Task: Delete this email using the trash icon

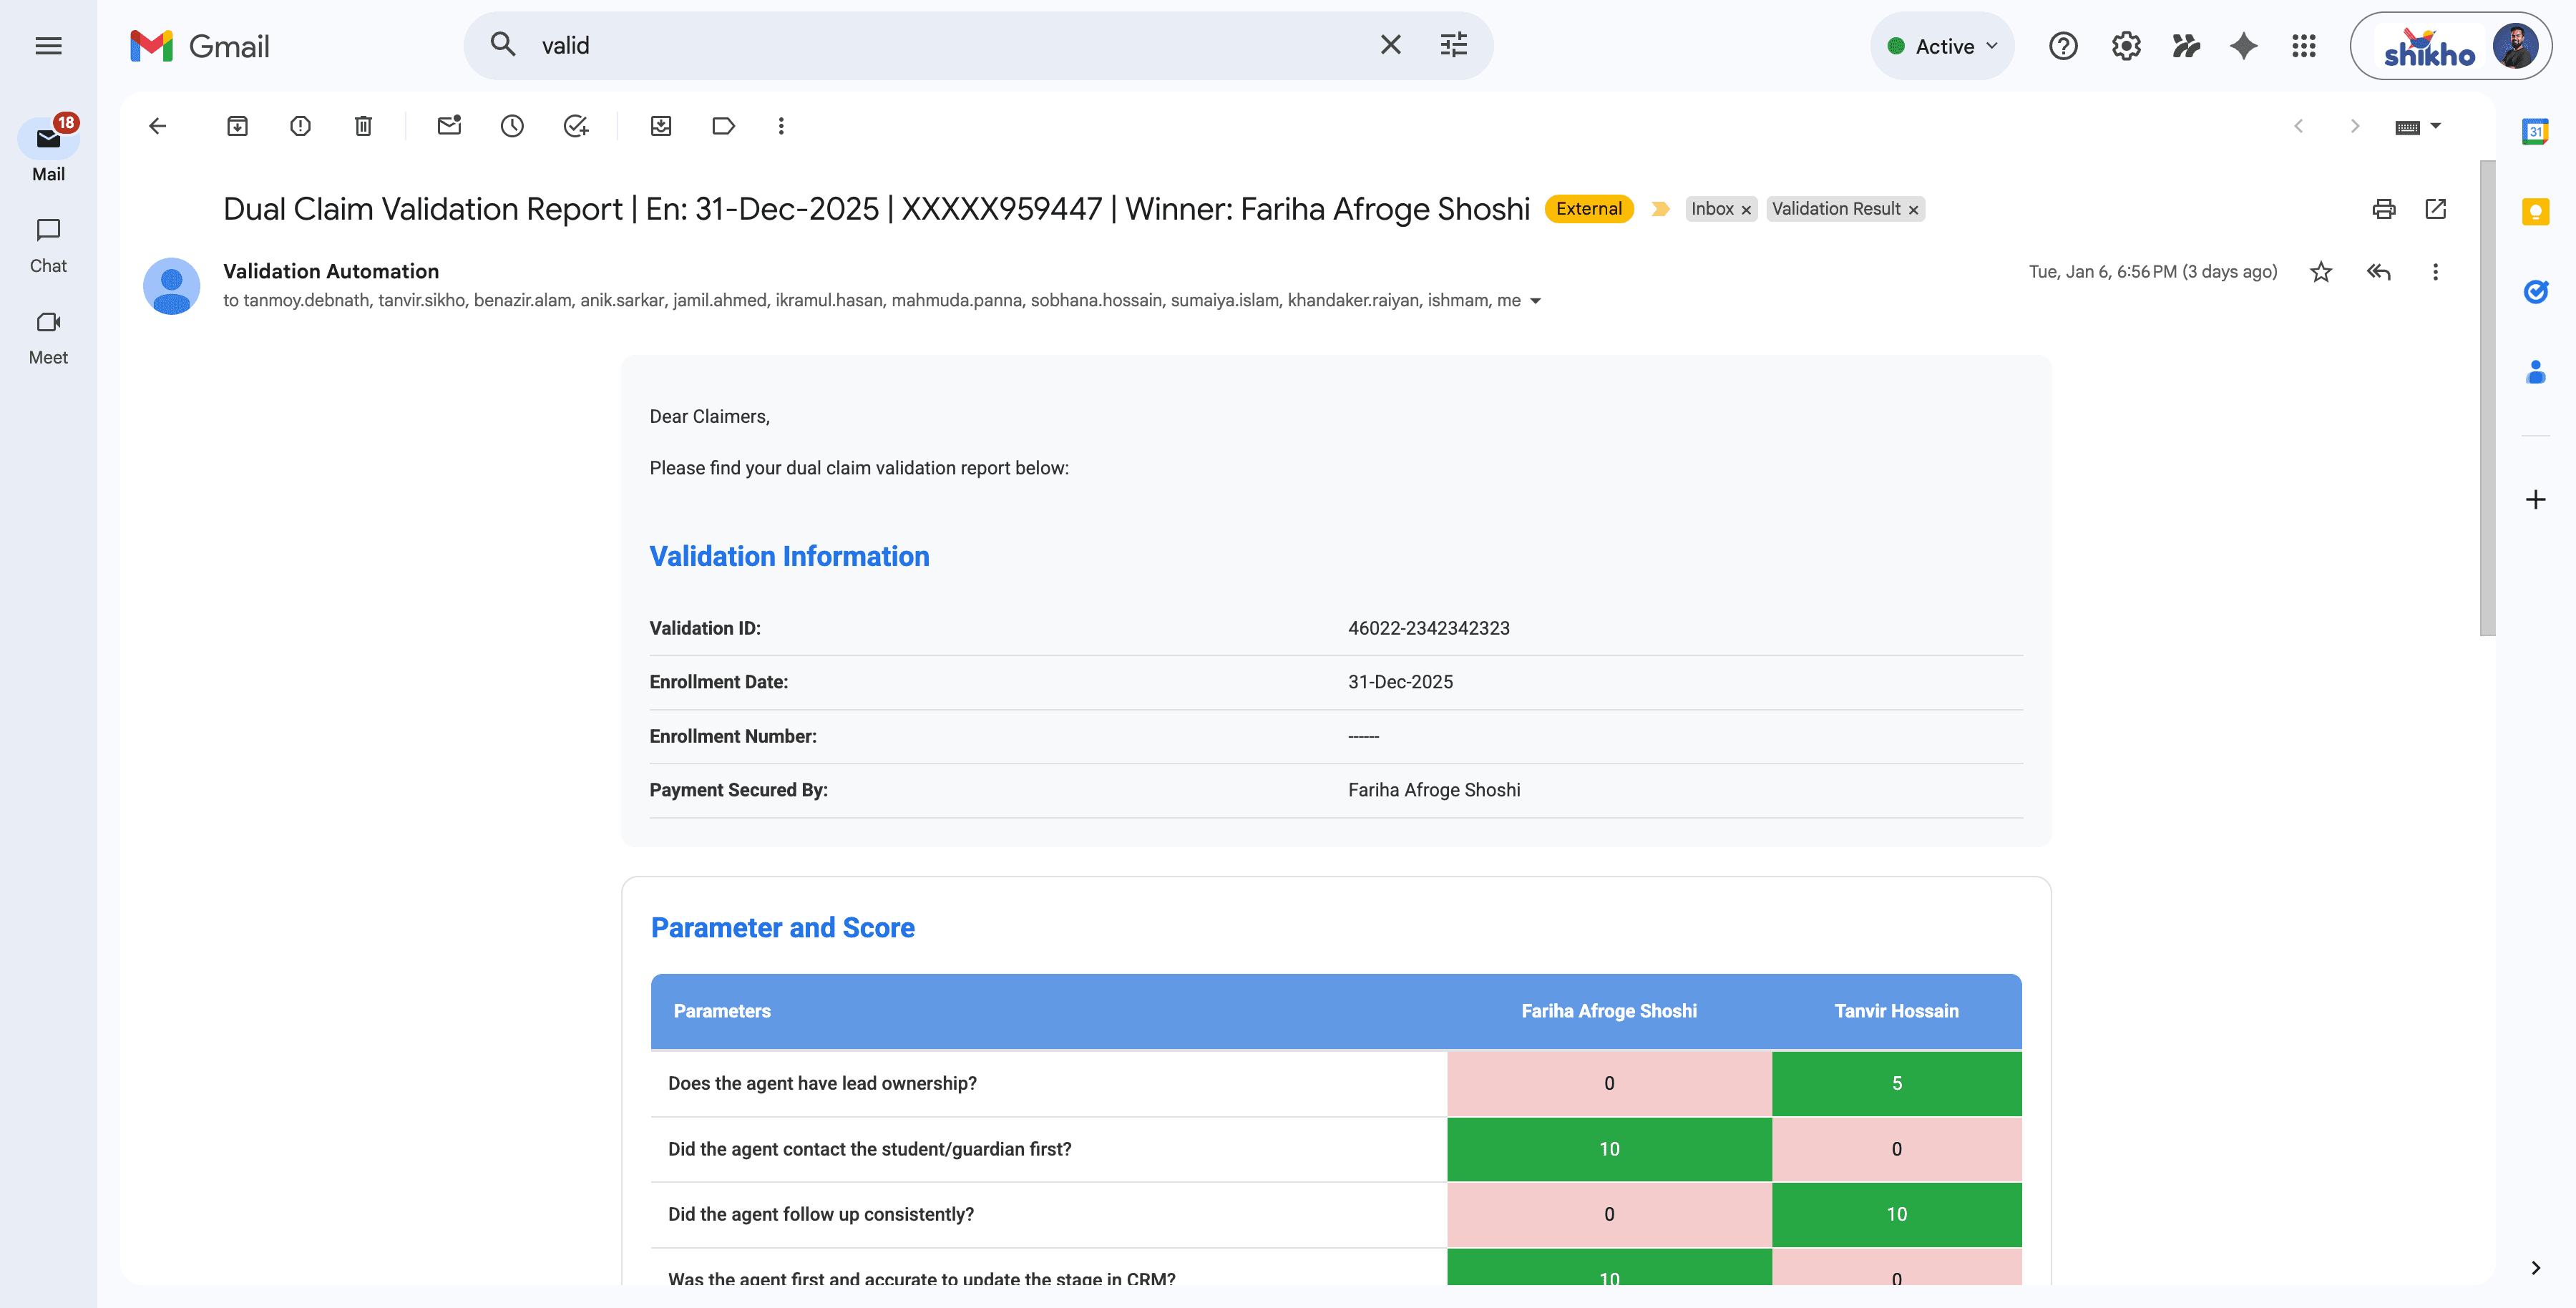Action: 362,126
